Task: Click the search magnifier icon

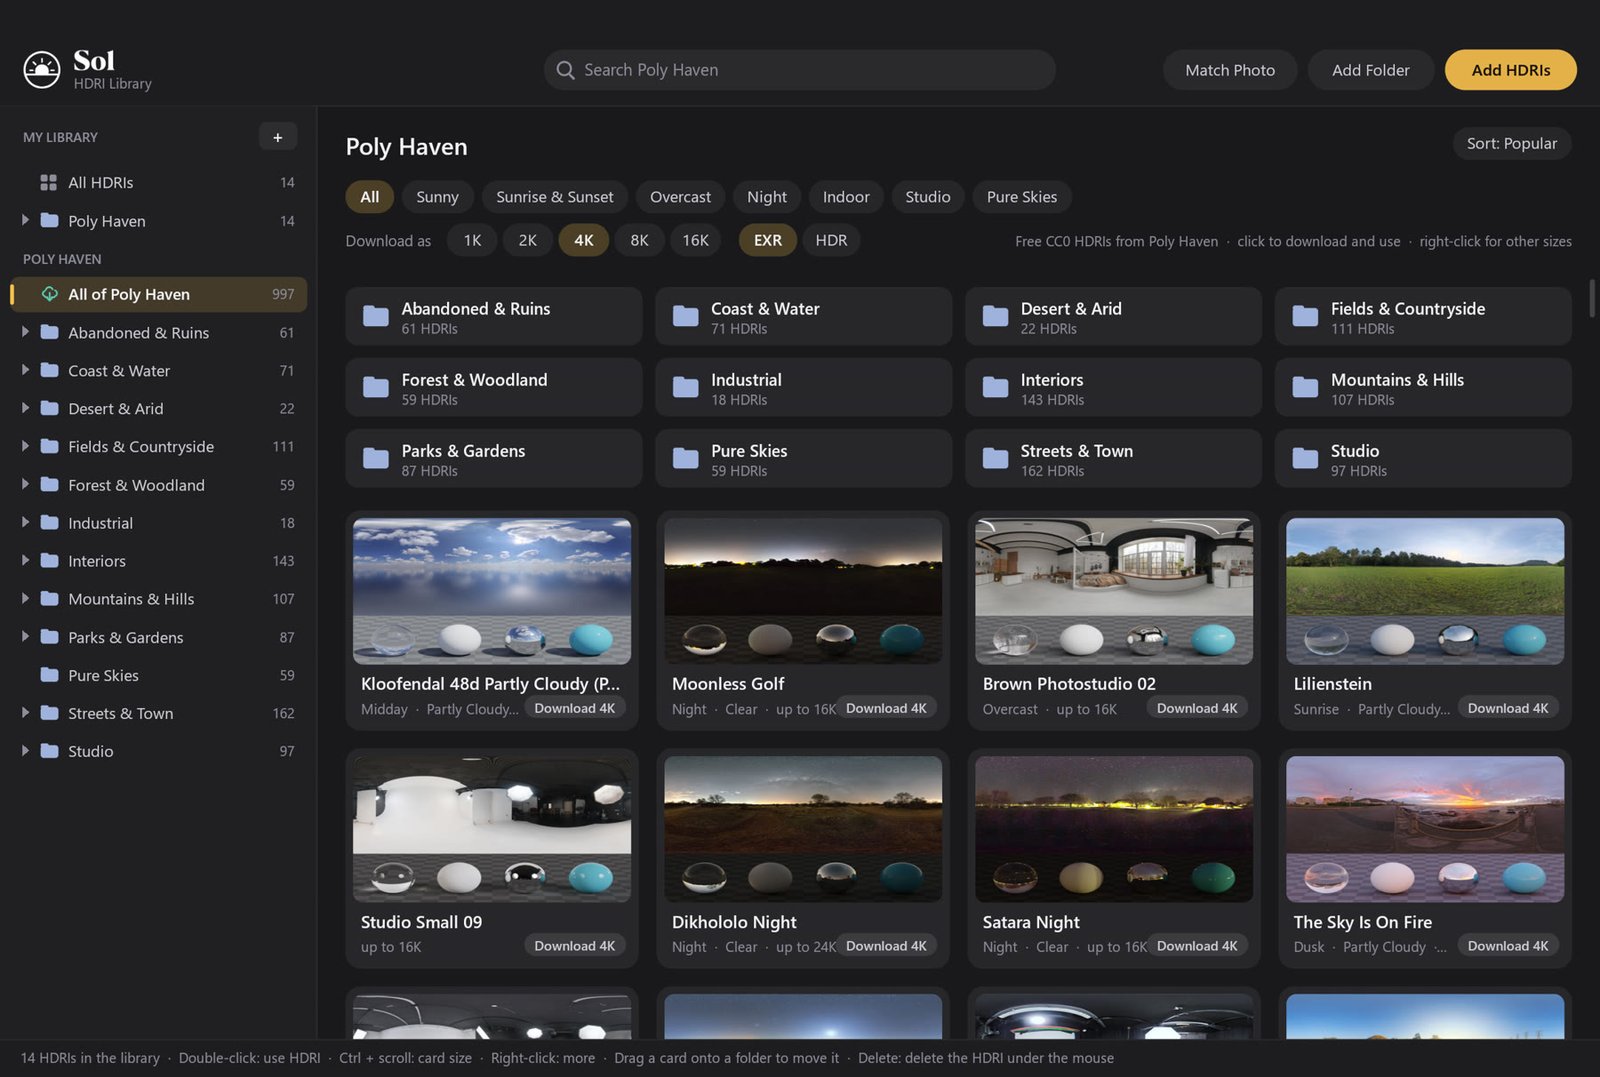Action: (x=565, y=70)
